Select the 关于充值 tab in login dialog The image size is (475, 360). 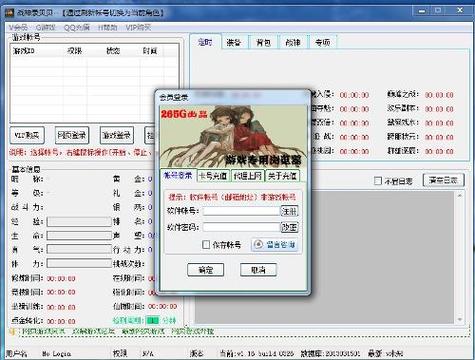click(x=282, y=176)
